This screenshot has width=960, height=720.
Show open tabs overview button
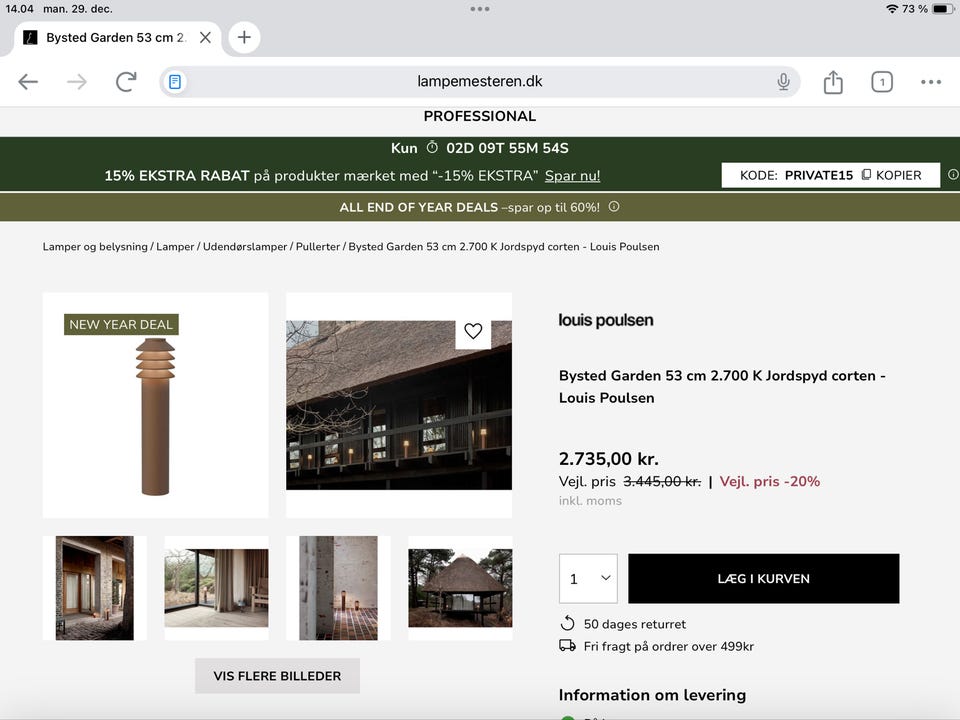pos(882,81)
